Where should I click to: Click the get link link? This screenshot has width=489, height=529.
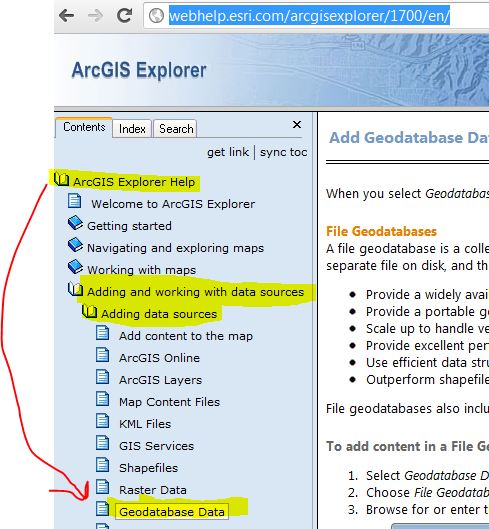[228, 152]
